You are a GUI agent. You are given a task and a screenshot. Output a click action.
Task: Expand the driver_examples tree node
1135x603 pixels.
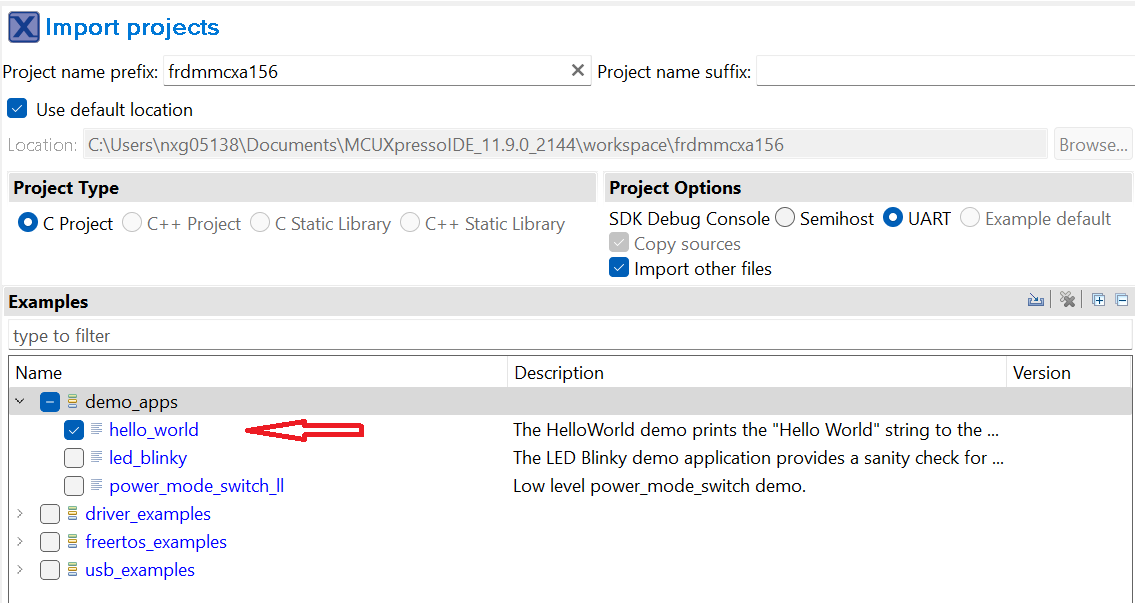click(x=19, y=514)
